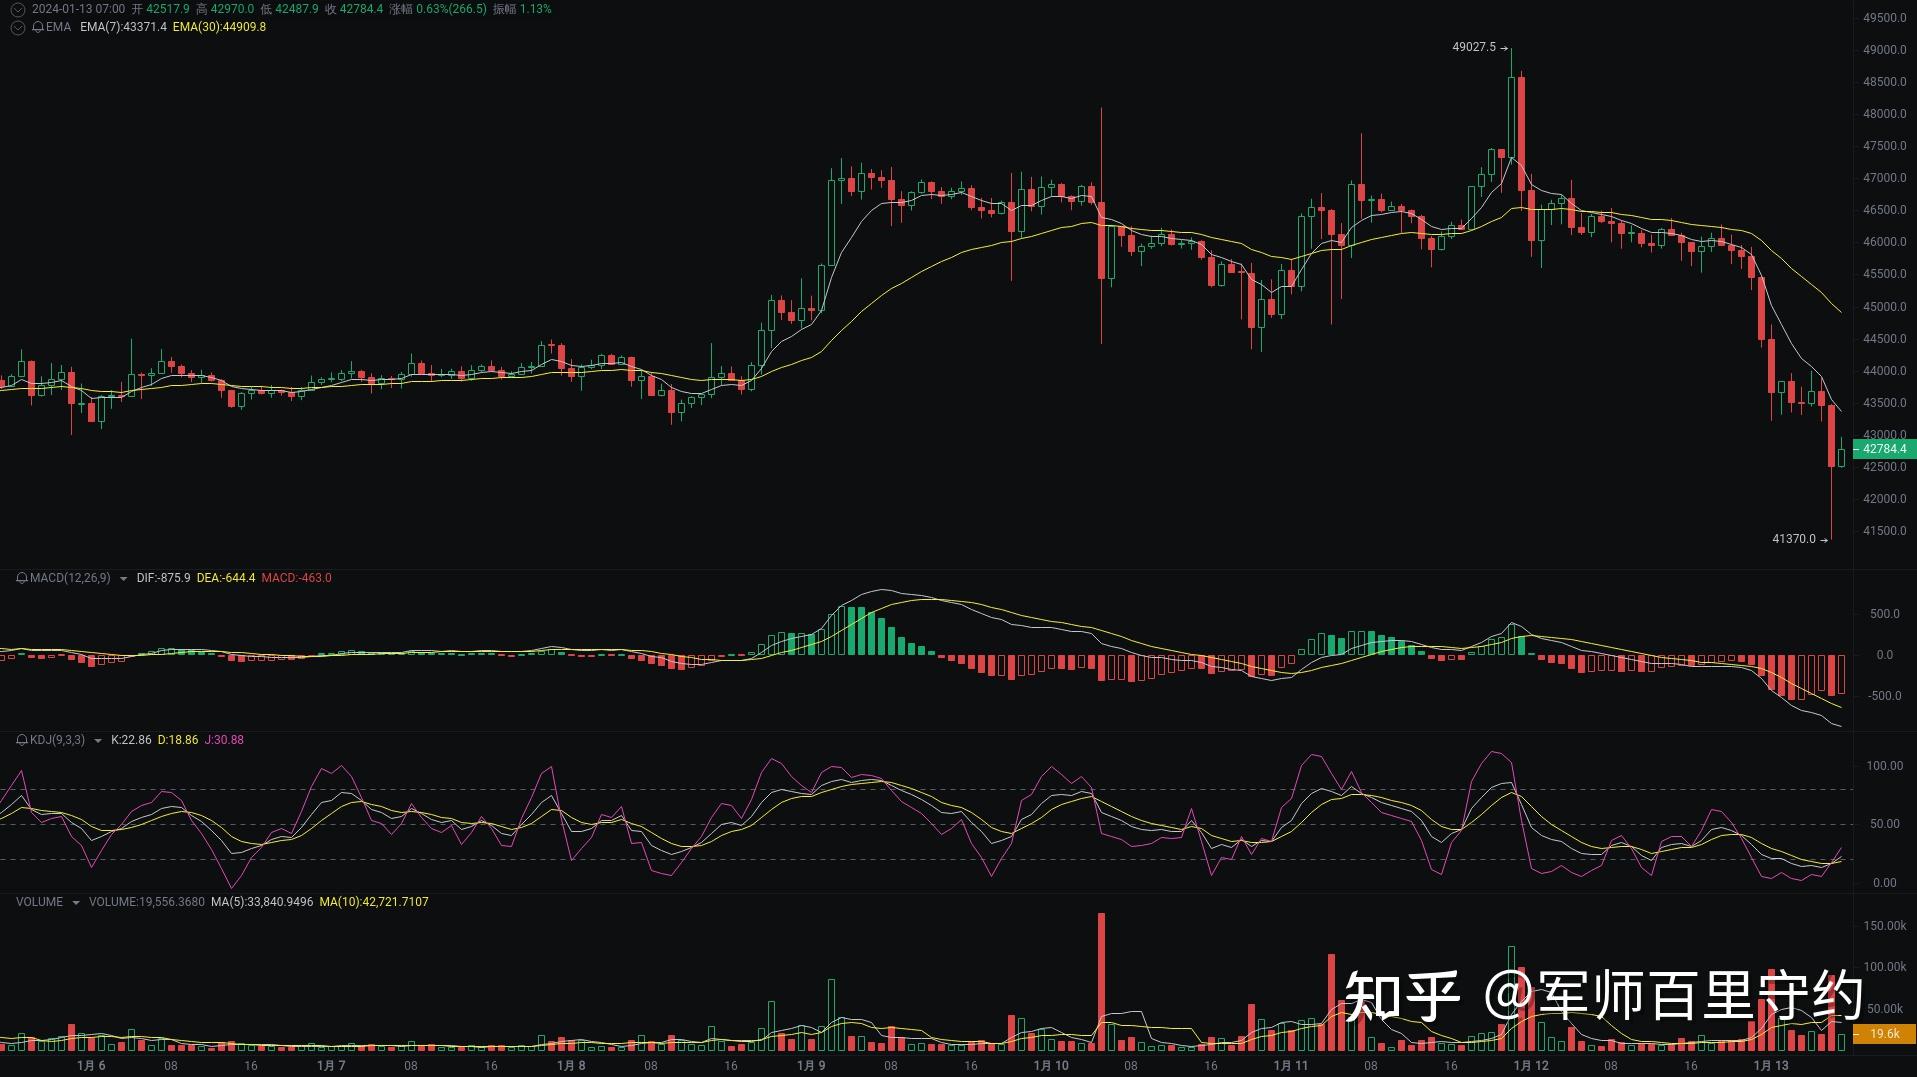Select the VOLUME indicator label

tap(39, 902)
